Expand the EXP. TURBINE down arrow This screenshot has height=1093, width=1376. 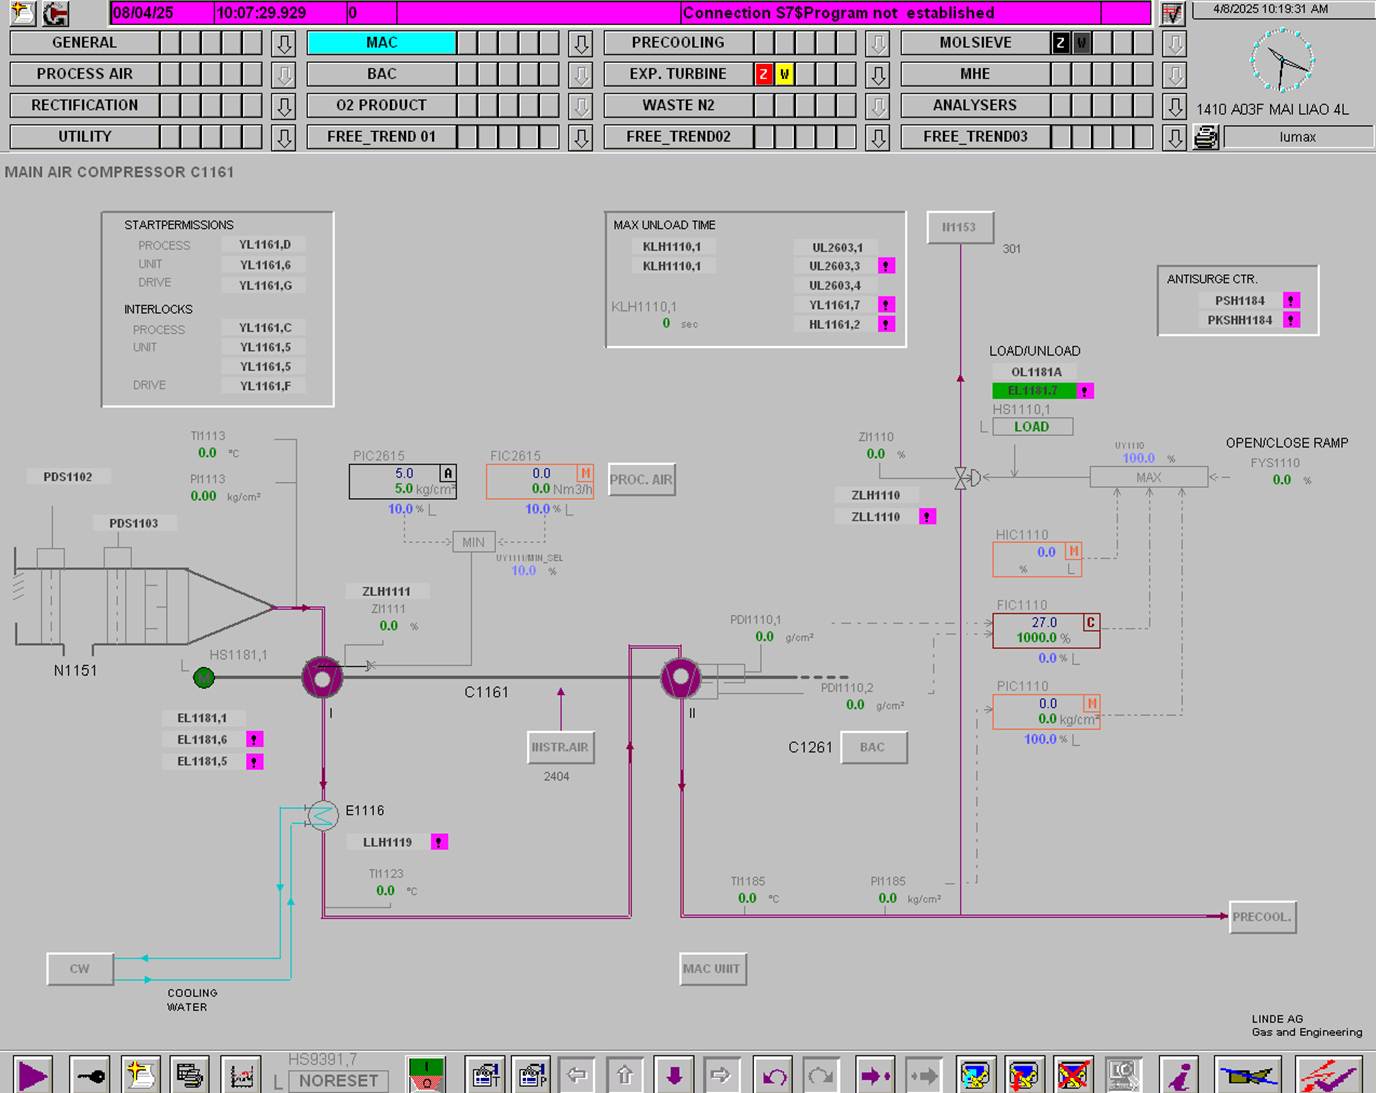[878, 74]
